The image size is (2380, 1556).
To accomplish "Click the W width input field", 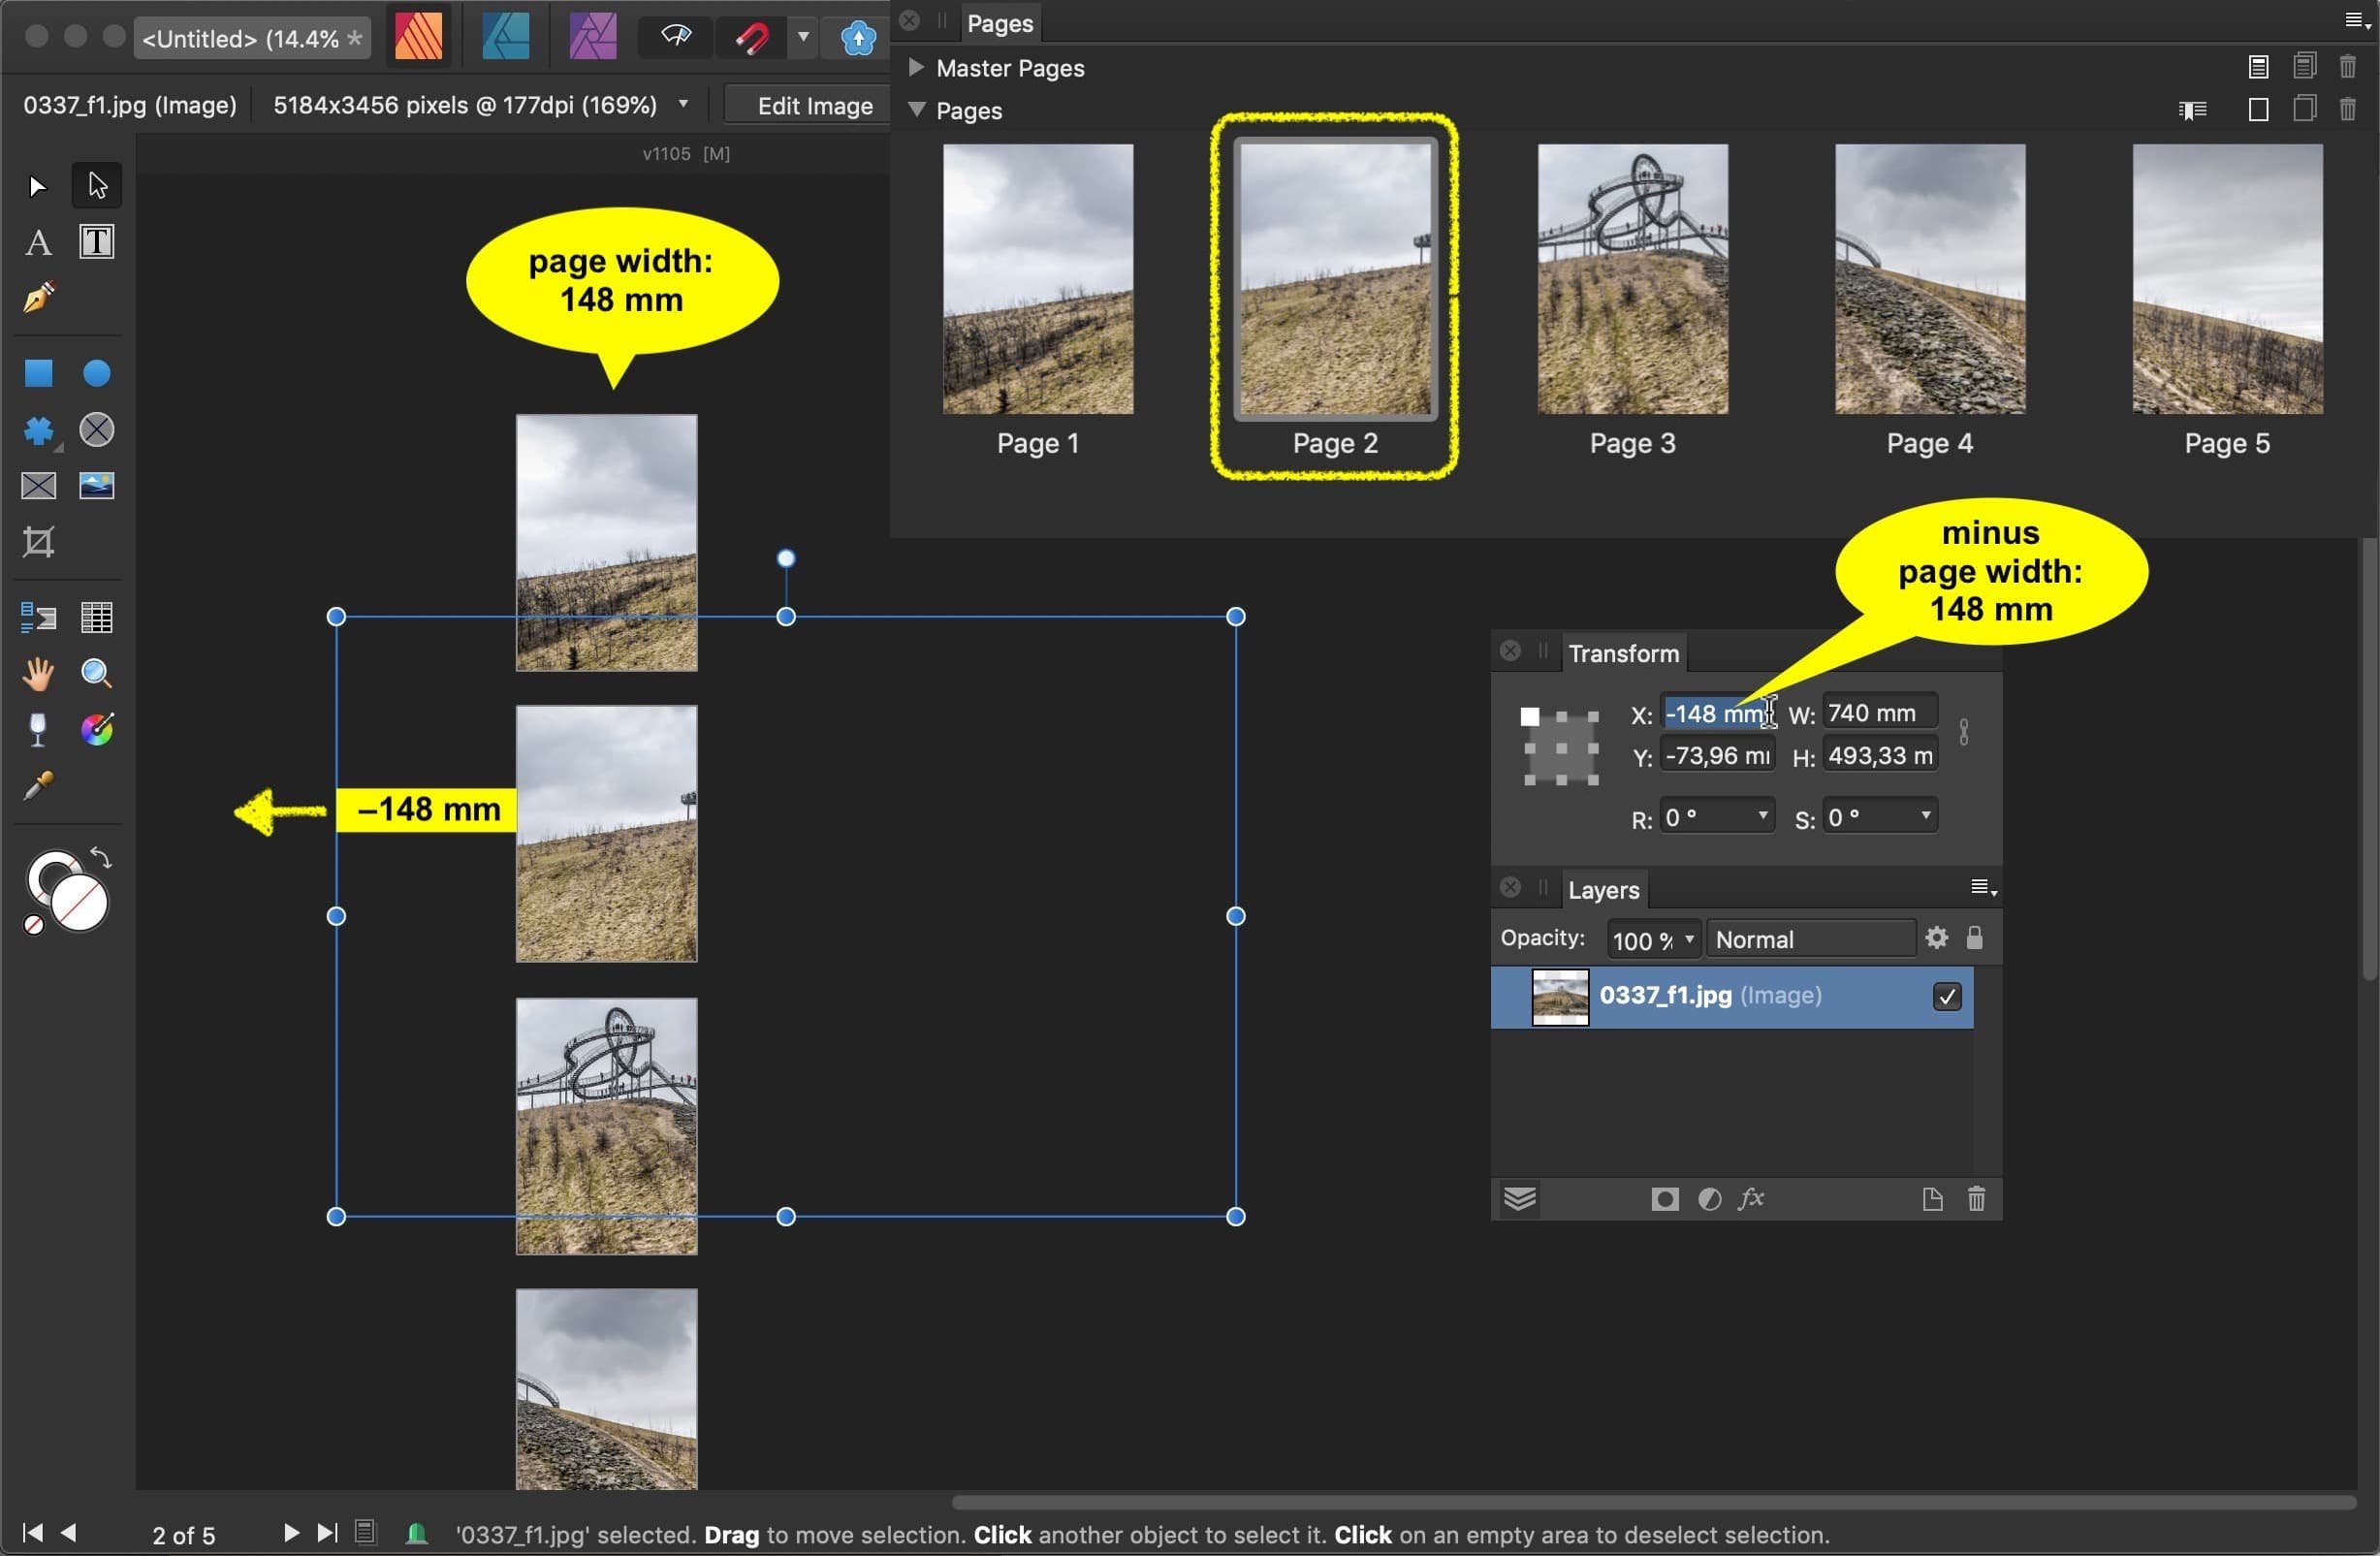I will click(x=1879, y=713).
